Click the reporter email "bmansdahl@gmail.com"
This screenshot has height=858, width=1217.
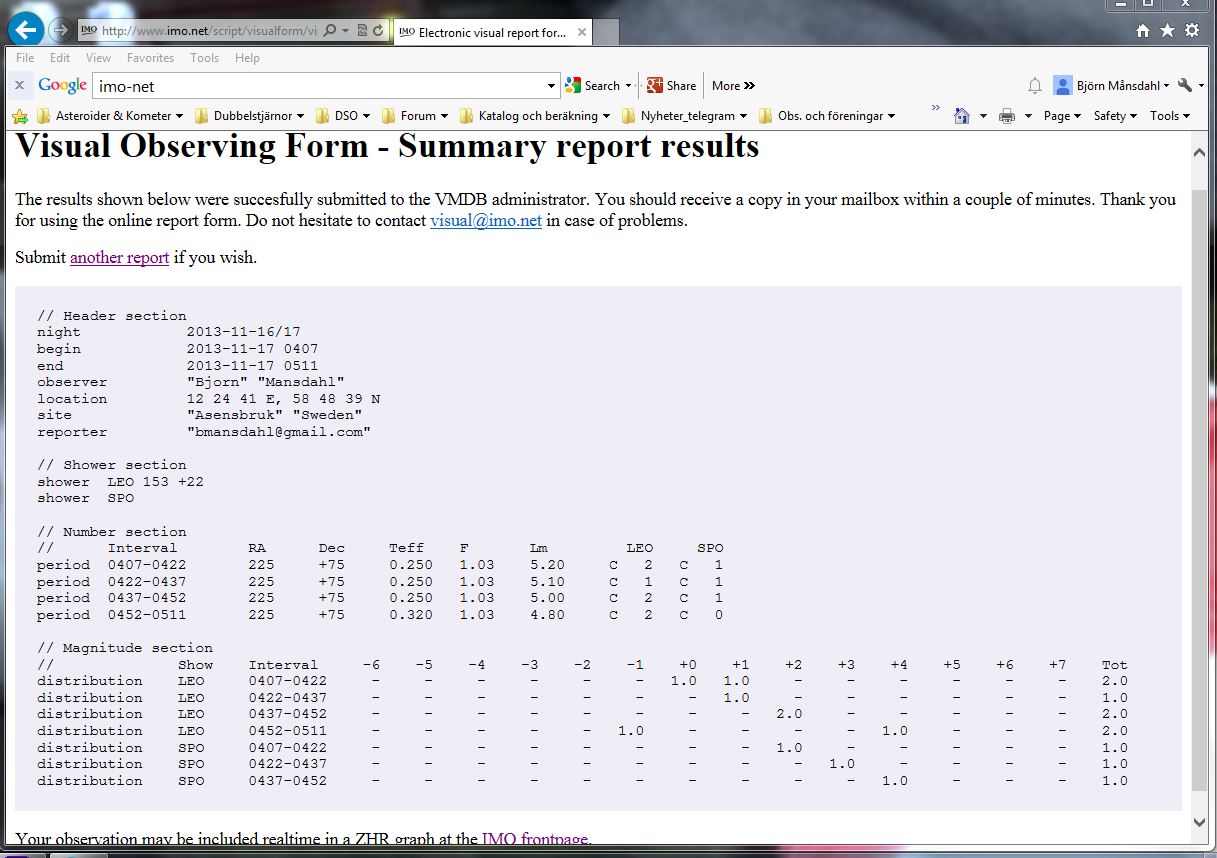coord(279,432)
